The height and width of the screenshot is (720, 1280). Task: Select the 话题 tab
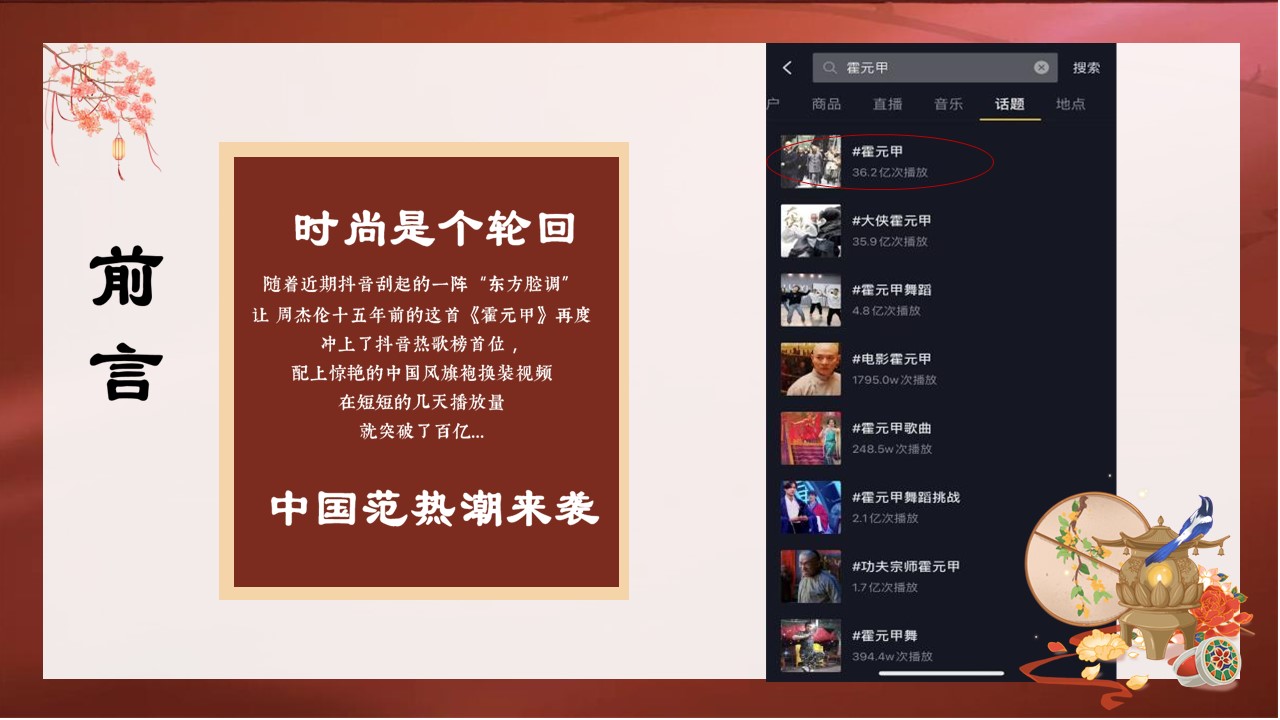pos(1009,104)
